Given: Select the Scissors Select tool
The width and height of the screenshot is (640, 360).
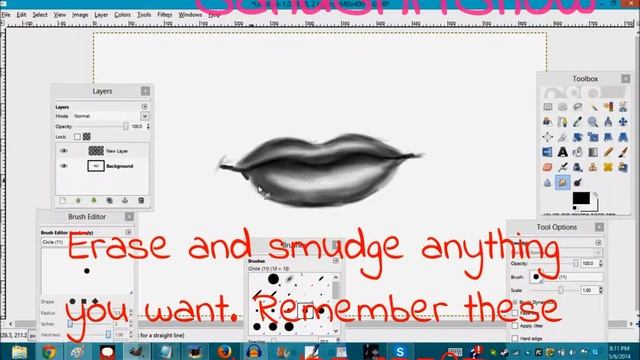Looking at the screenshot, I should 623,107.
